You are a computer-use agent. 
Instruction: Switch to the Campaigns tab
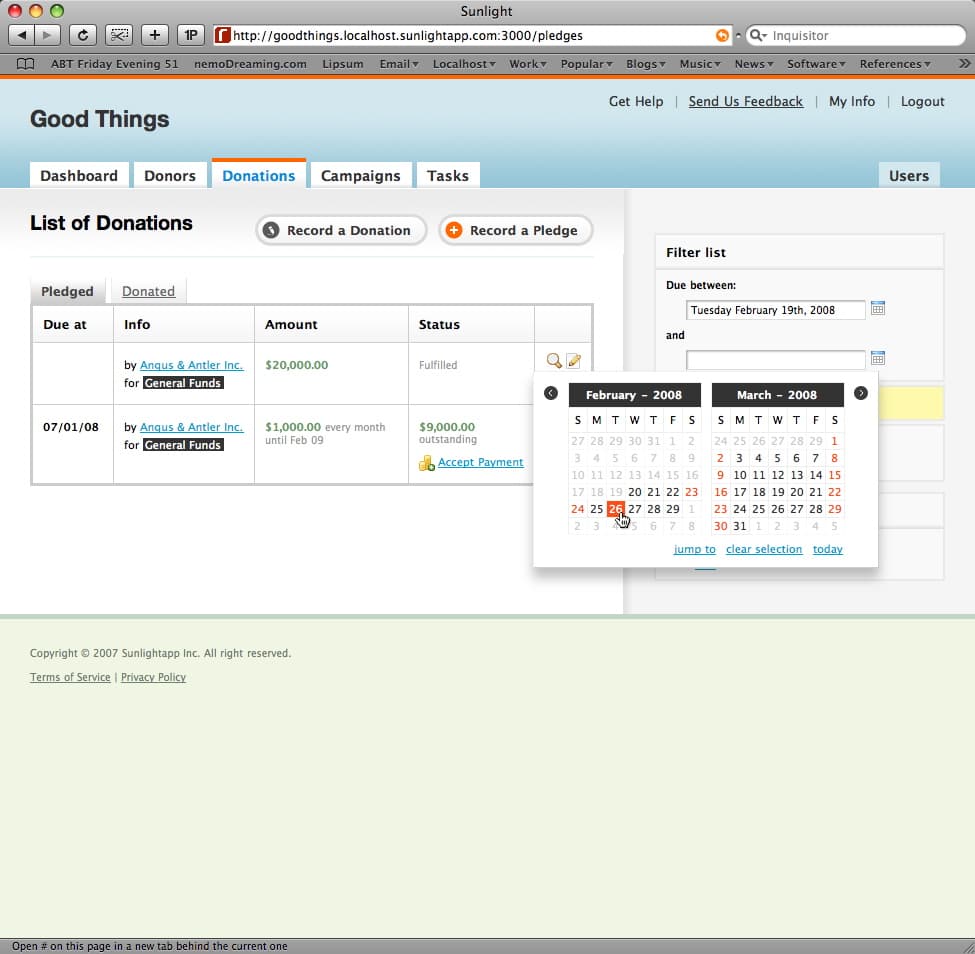(360, 175)
